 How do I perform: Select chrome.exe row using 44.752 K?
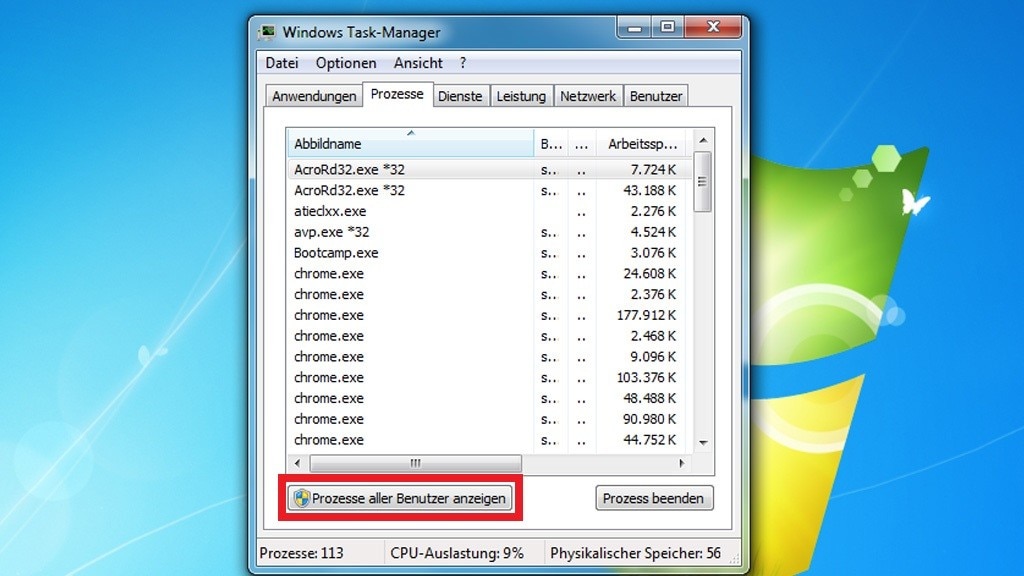tap(488, 440)
